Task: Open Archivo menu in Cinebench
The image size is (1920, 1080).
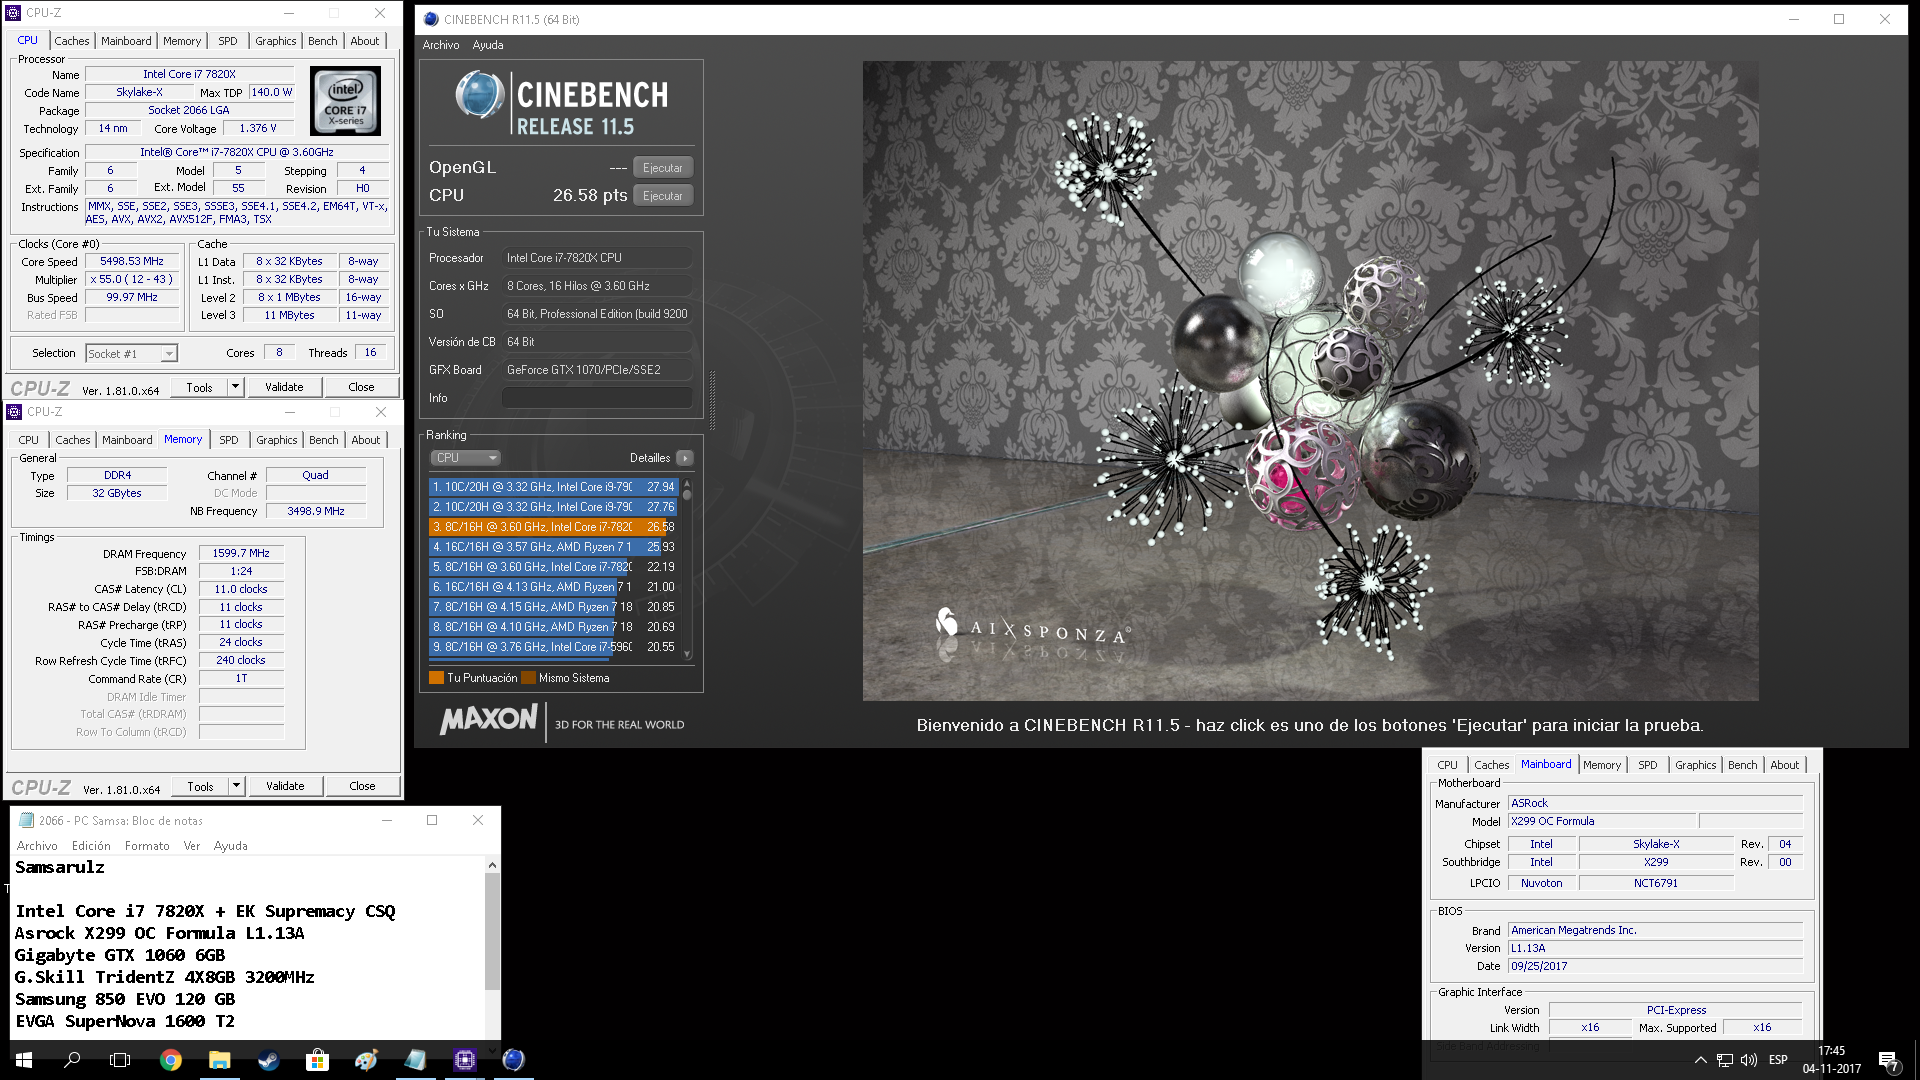Action: point(441,45)
